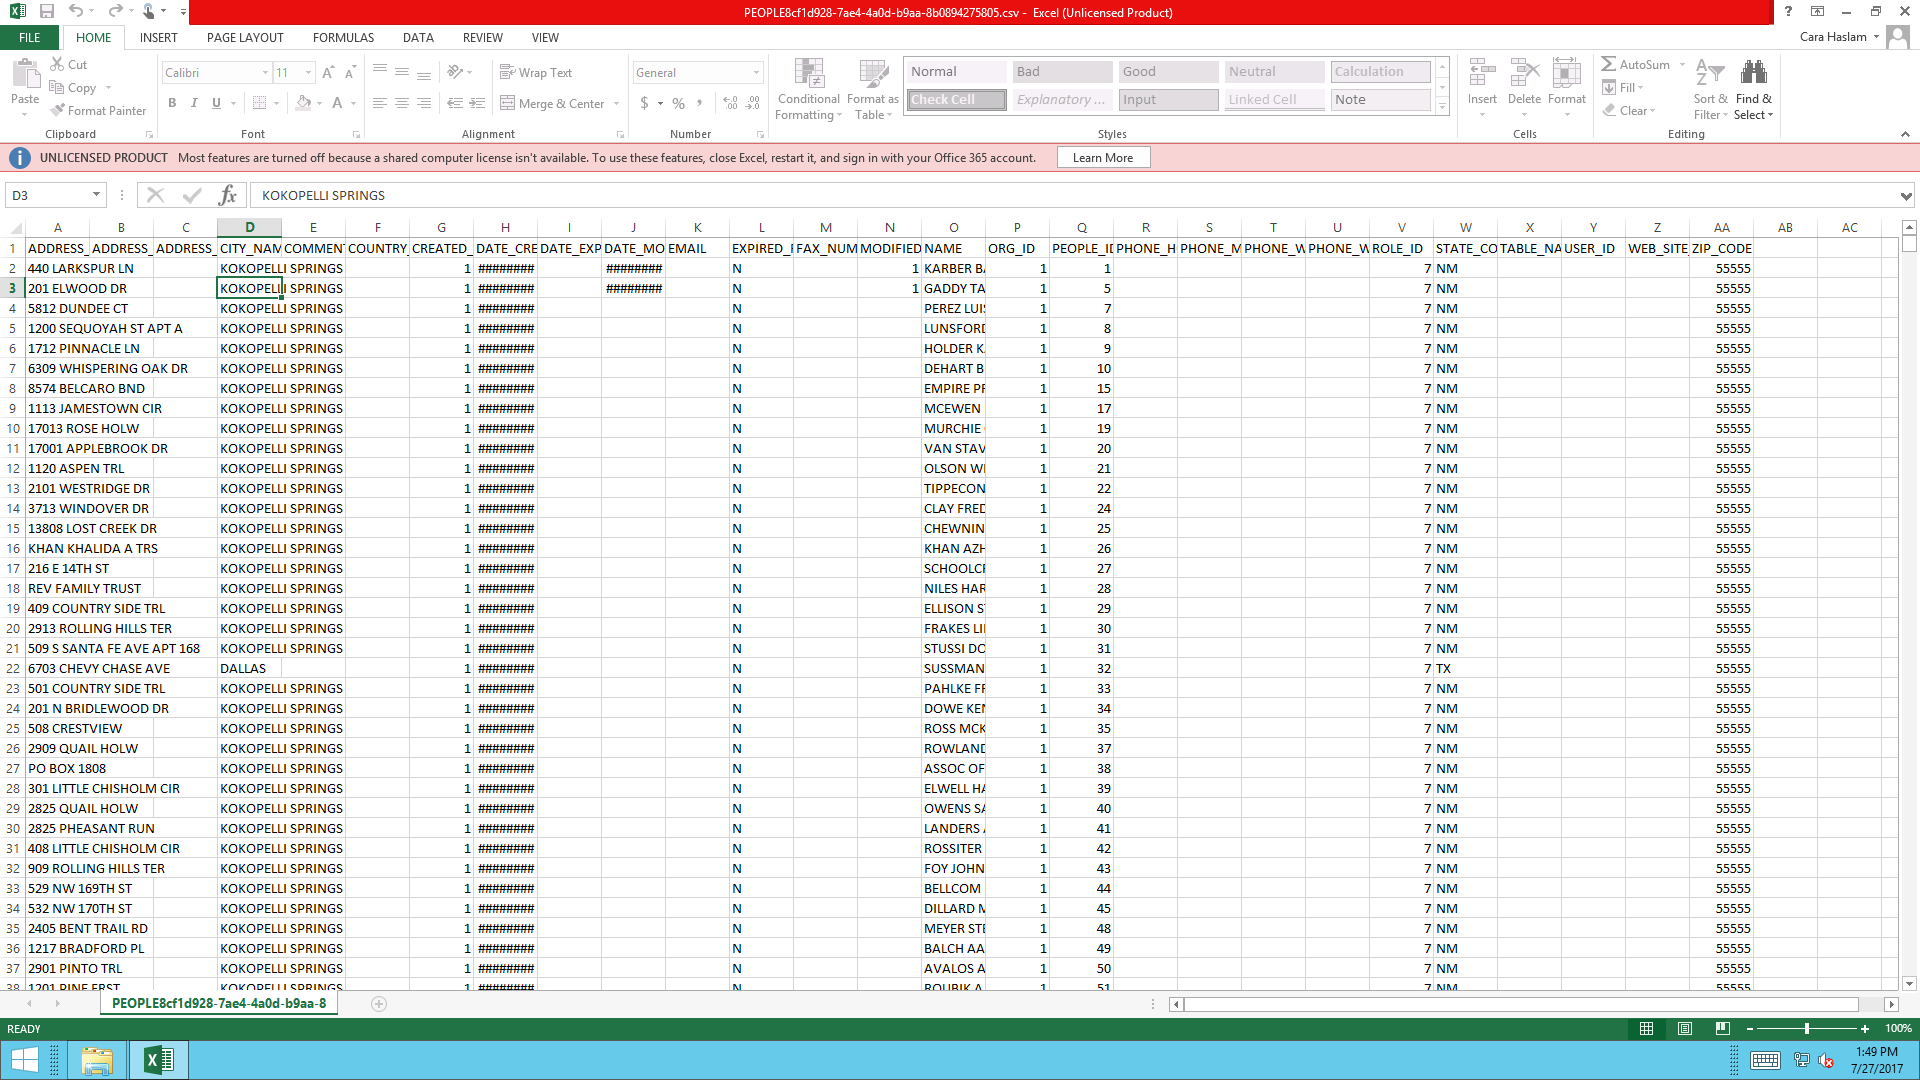Toggle Wrap Text on selected cell
This screenshot has width=1920, height=1080.
click(x=536, y=73)
